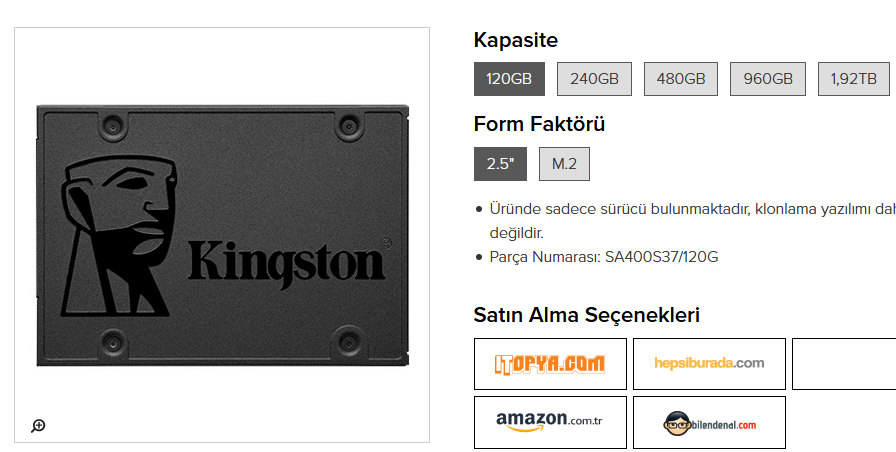
Task: Click the Satın Alma Seçenekleri heading
Action: (x=586, y=315)
